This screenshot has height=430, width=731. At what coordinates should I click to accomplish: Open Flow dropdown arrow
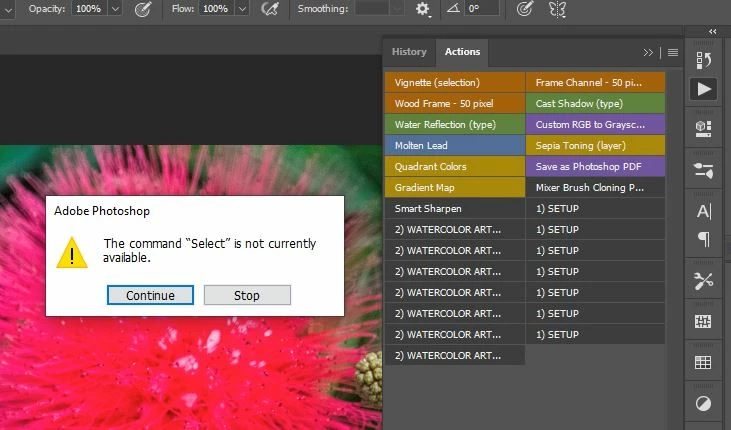(241, 9)
